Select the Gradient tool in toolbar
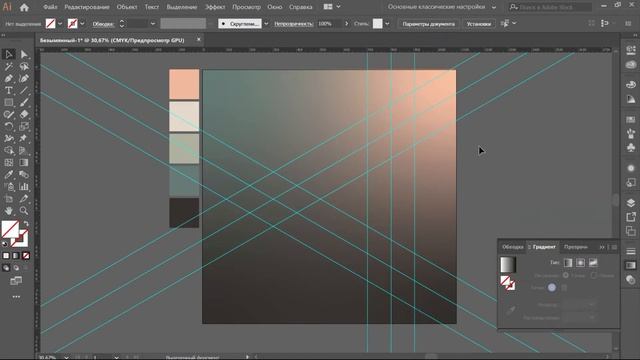This screenshot has width=640, height=360. coord(24,162)
